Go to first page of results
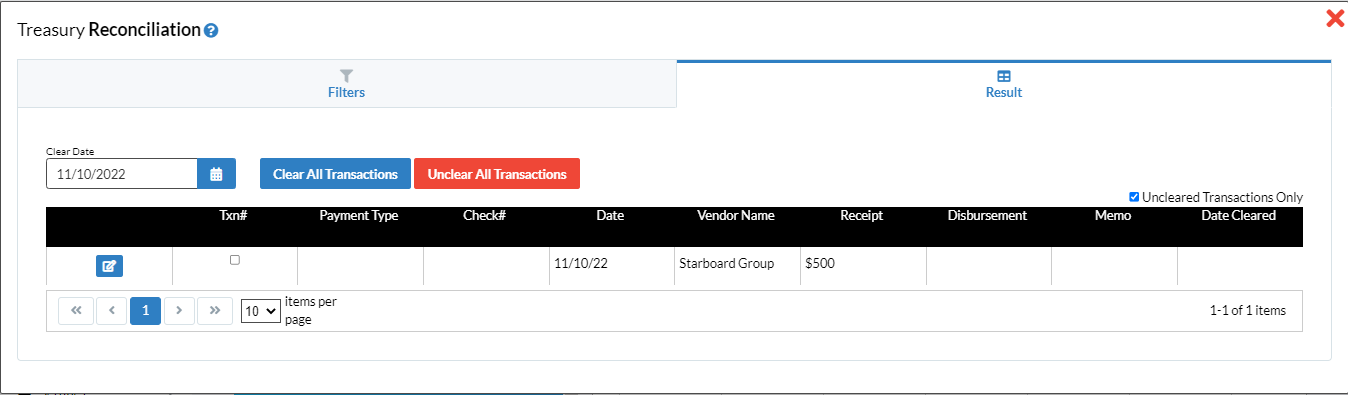This screenshot has width=1348, height=395. pyautogui.click(x=76, y=311)
